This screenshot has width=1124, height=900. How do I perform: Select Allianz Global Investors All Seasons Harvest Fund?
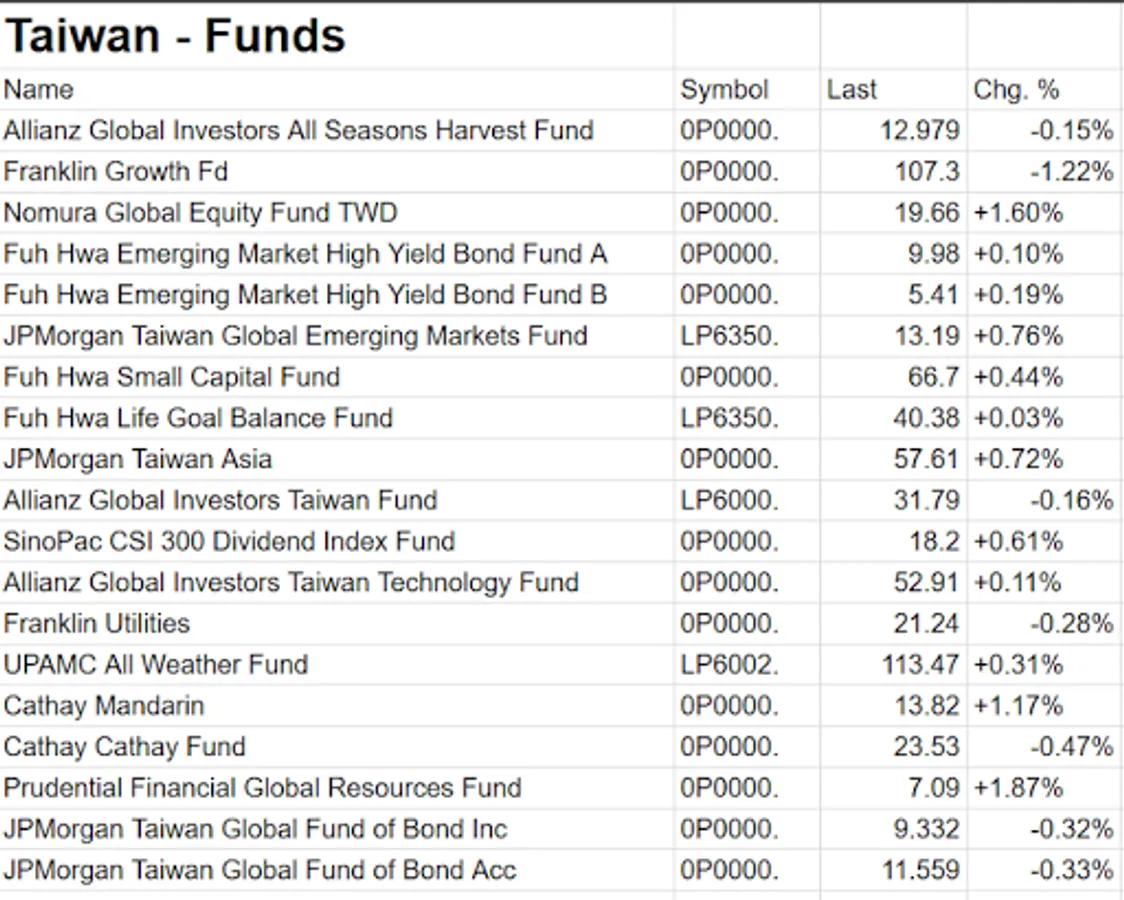[298, 131]
